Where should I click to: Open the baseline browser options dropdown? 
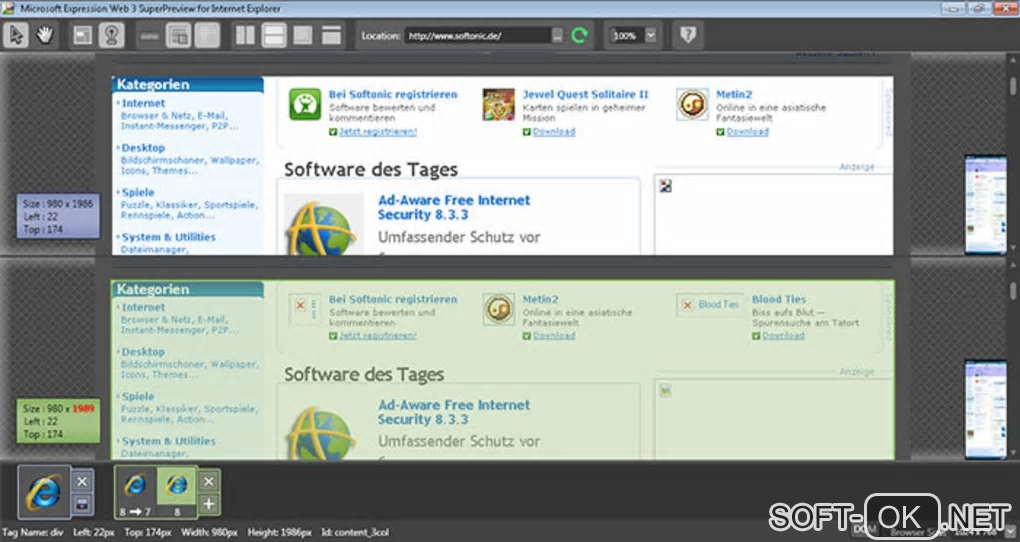click(x=82, y=504)
